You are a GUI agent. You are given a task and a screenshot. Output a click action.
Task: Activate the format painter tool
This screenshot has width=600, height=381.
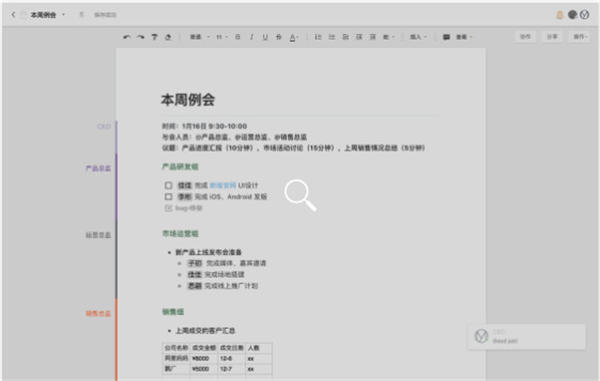pyautogui.click(x=154, y=37)
